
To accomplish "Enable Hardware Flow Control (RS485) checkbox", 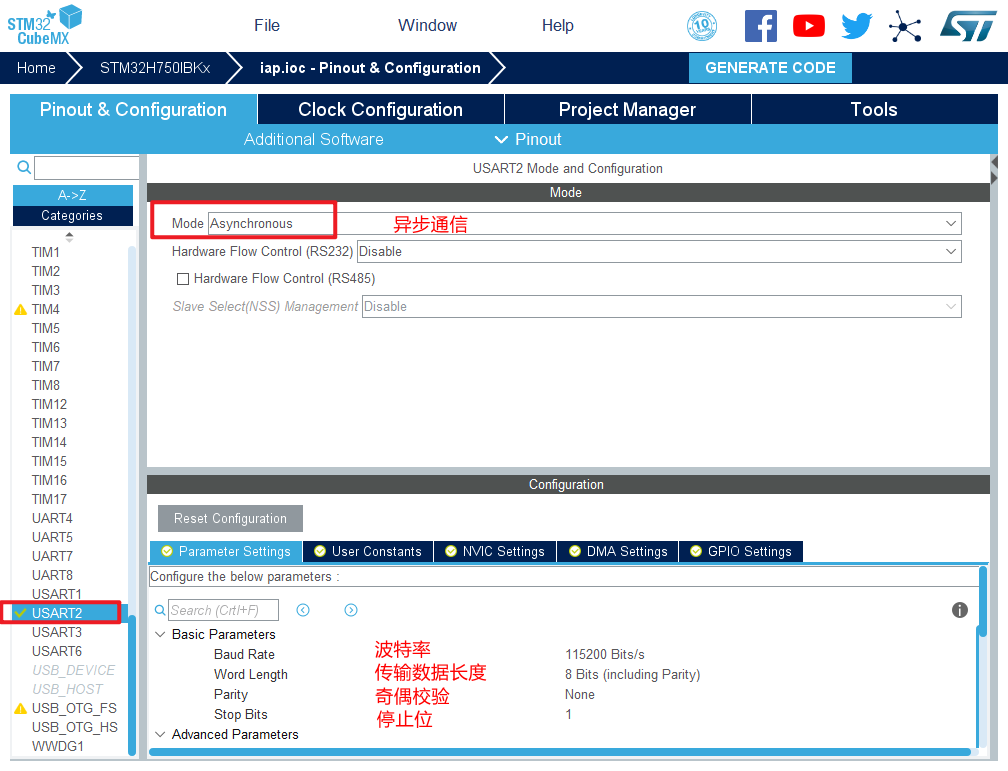I will coord(183,279).
